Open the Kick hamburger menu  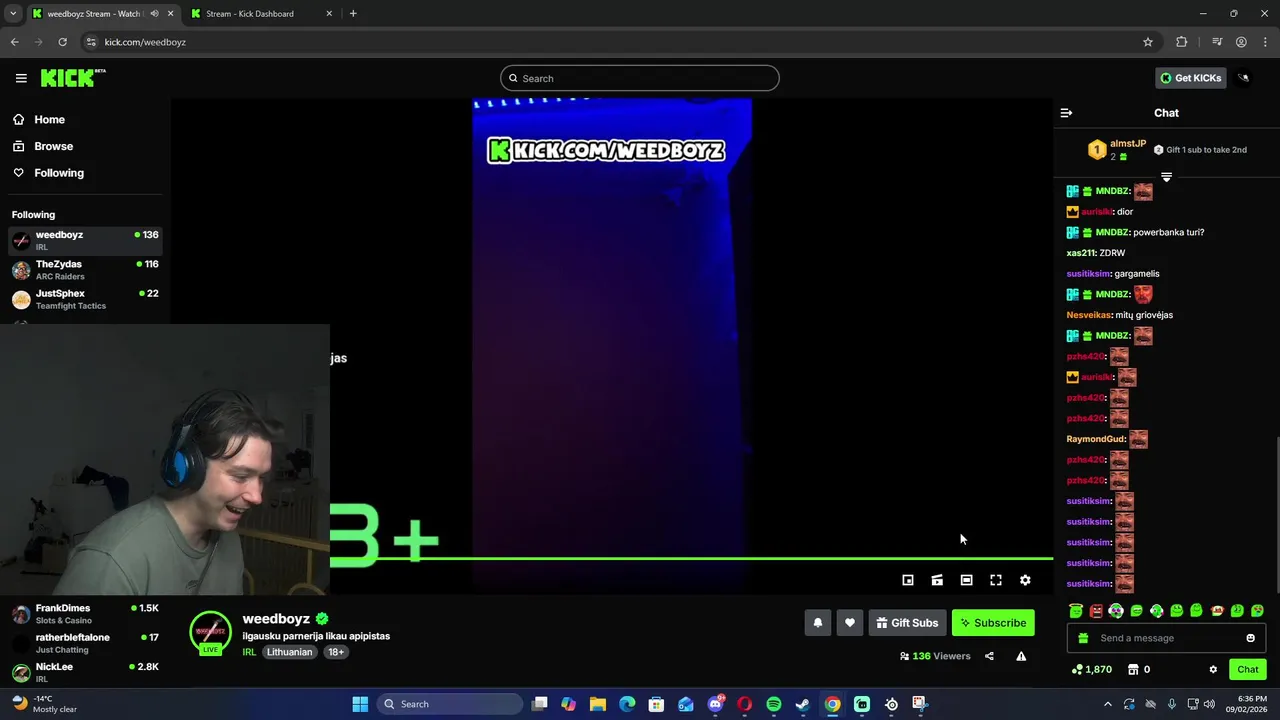click(21, 78)
